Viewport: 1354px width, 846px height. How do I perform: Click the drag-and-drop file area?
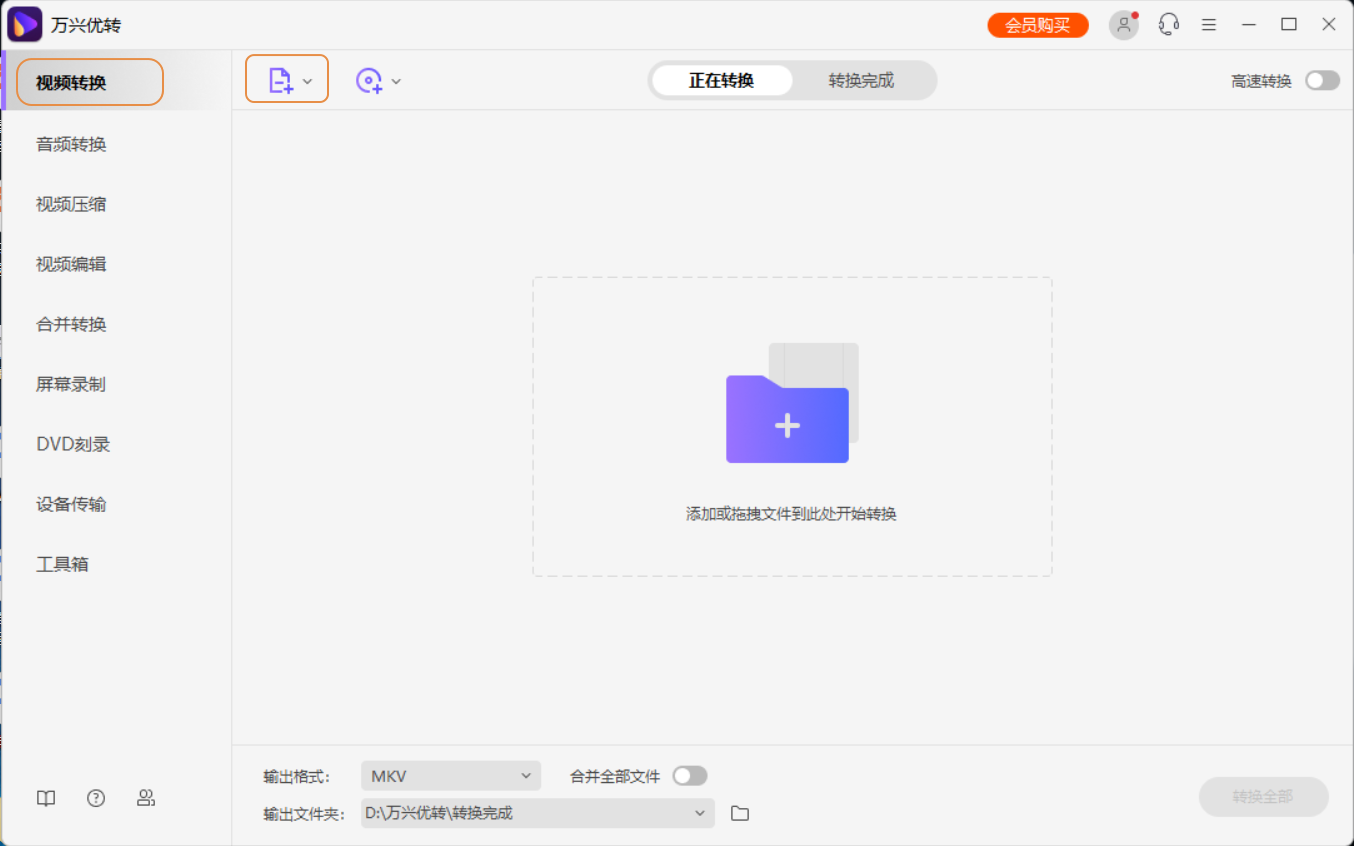pyautogui.click(x=791, y=427)
